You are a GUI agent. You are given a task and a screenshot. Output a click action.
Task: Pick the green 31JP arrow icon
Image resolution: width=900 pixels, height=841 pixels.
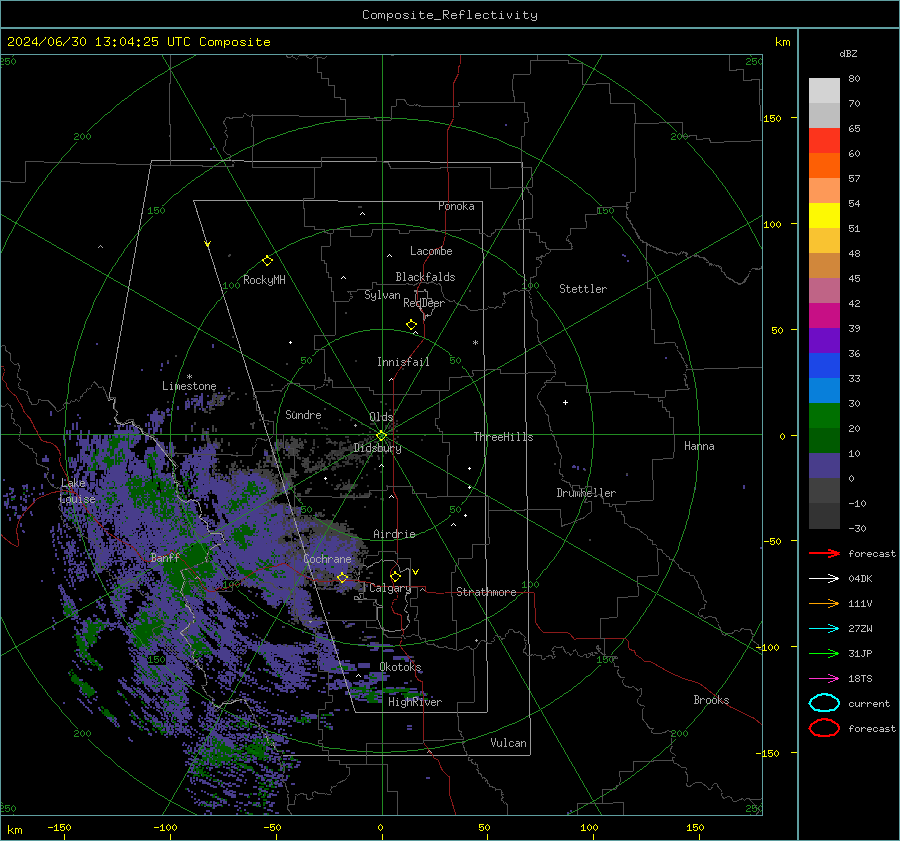(x=824, y=653)
